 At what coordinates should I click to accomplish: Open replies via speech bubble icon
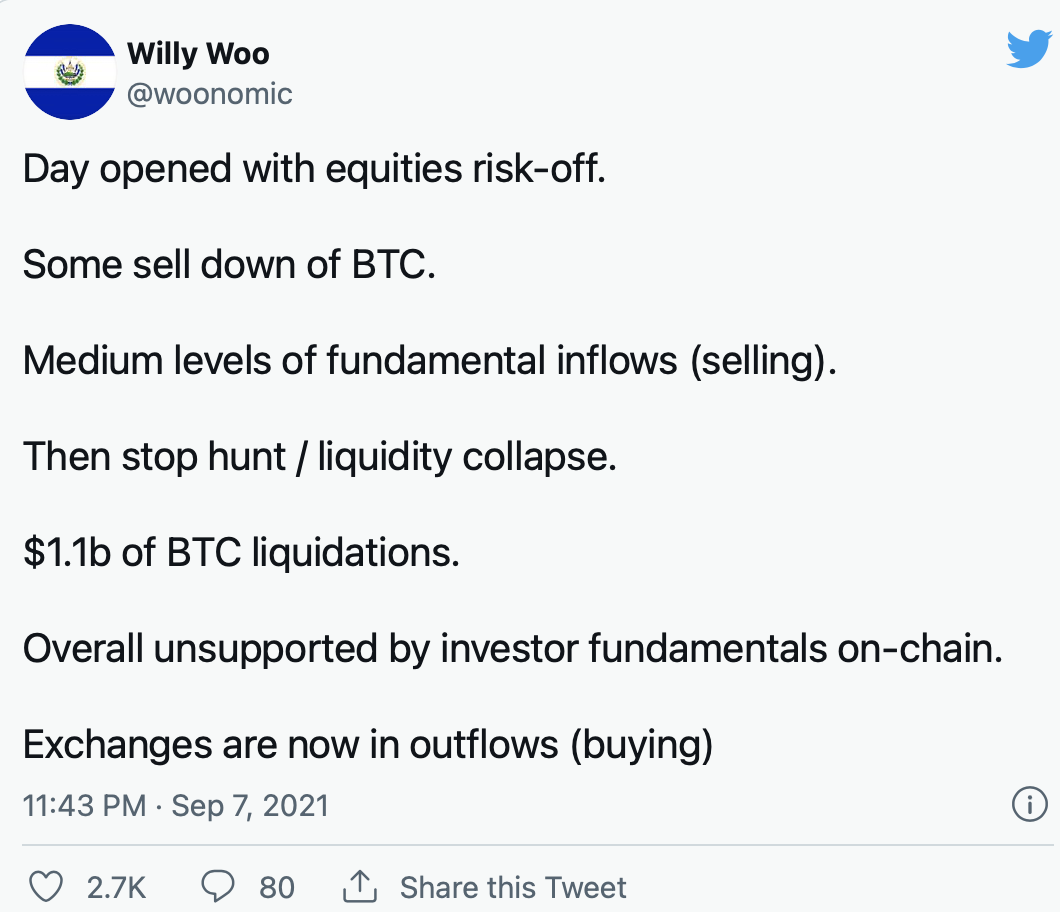click(218, 886)
